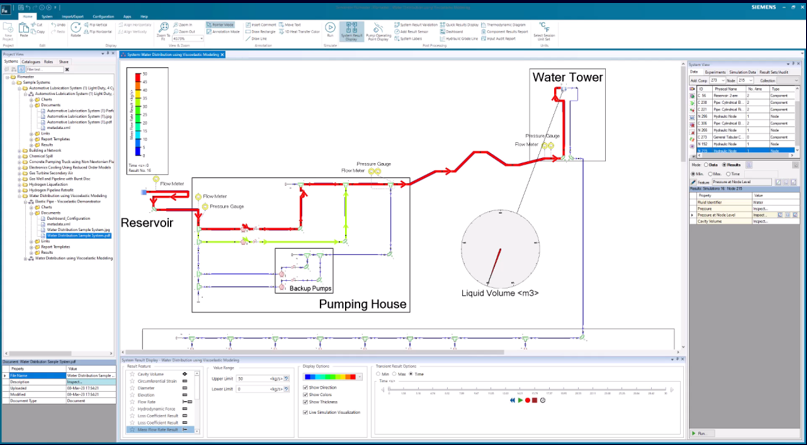This screenshot has height=445, width=807.
Task: Click Select Session Unit Set
Action: pos(543,31)
